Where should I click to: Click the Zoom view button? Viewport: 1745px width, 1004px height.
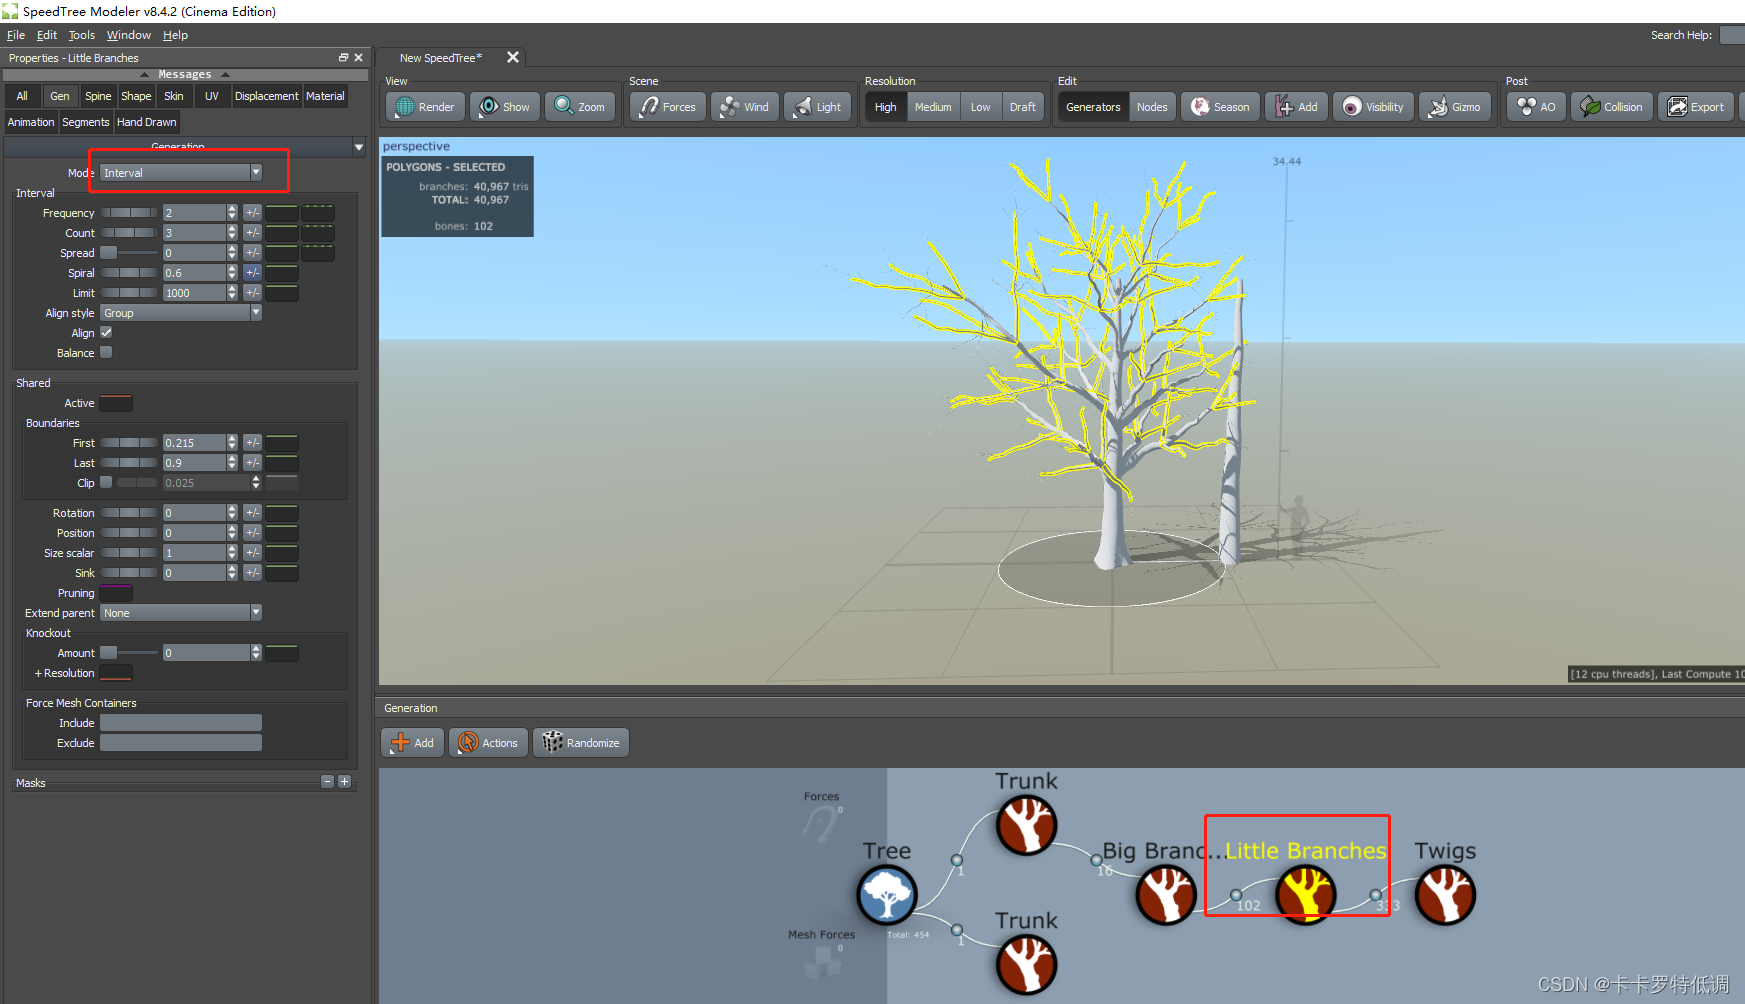[x=580, y=107]
